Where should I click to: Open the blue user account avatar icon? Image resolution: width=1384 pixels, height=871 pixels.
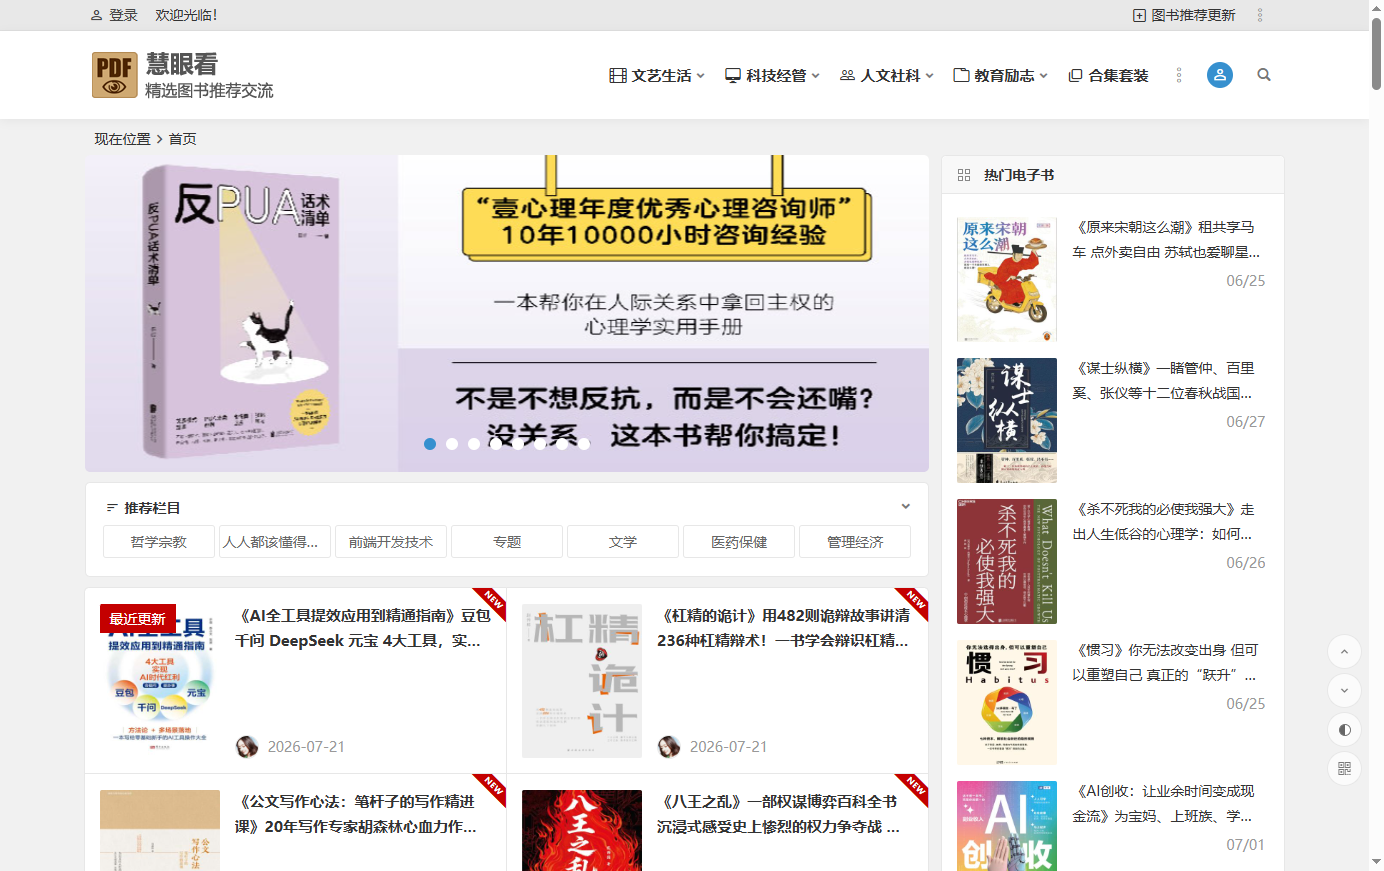coord(1220,75)
